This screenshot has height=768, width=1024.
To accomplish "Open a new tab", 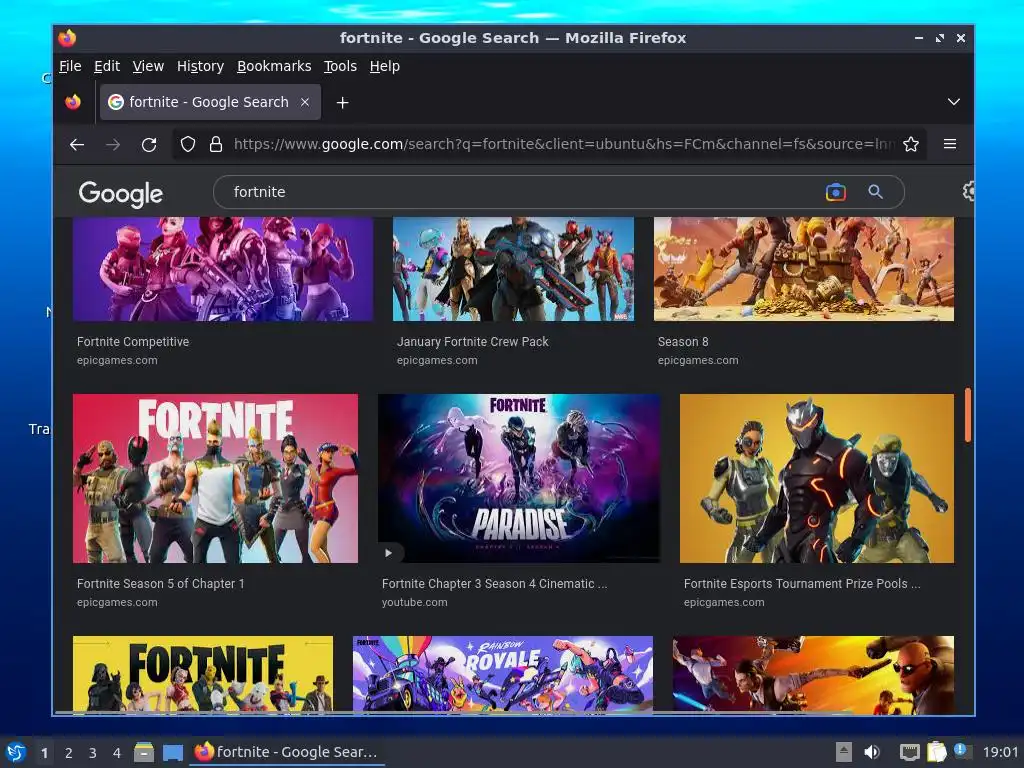I will click(x=342, y=103).
